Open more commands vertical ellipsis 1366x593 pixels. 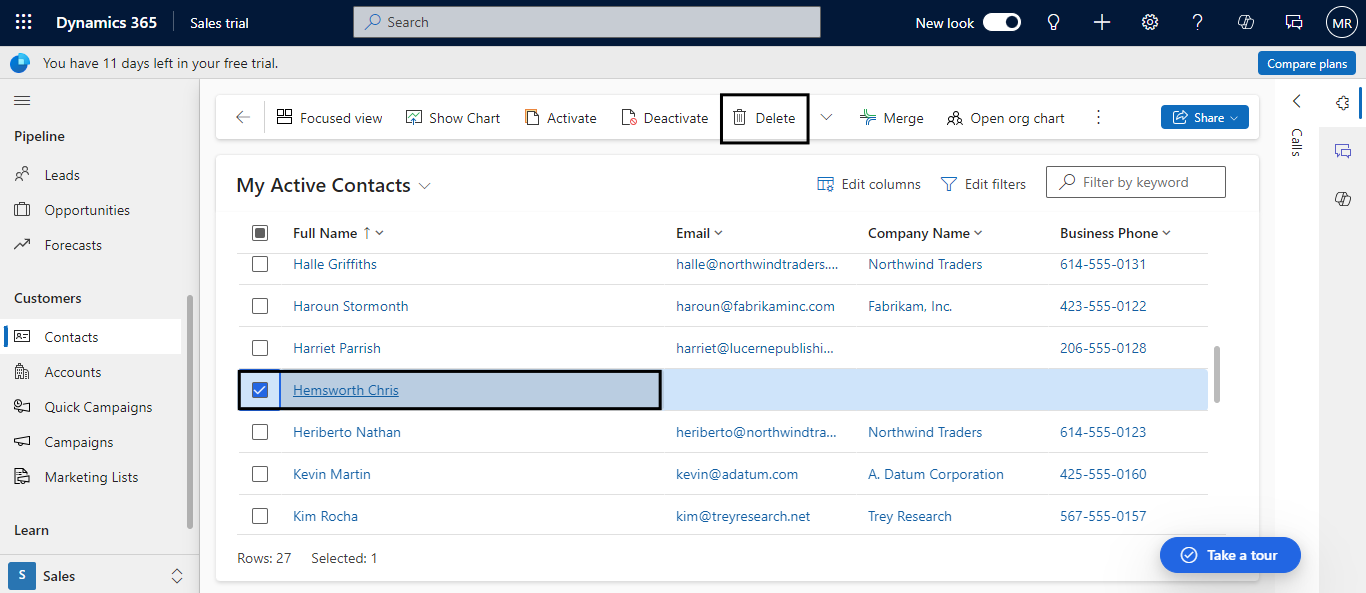pos(1098,118)
